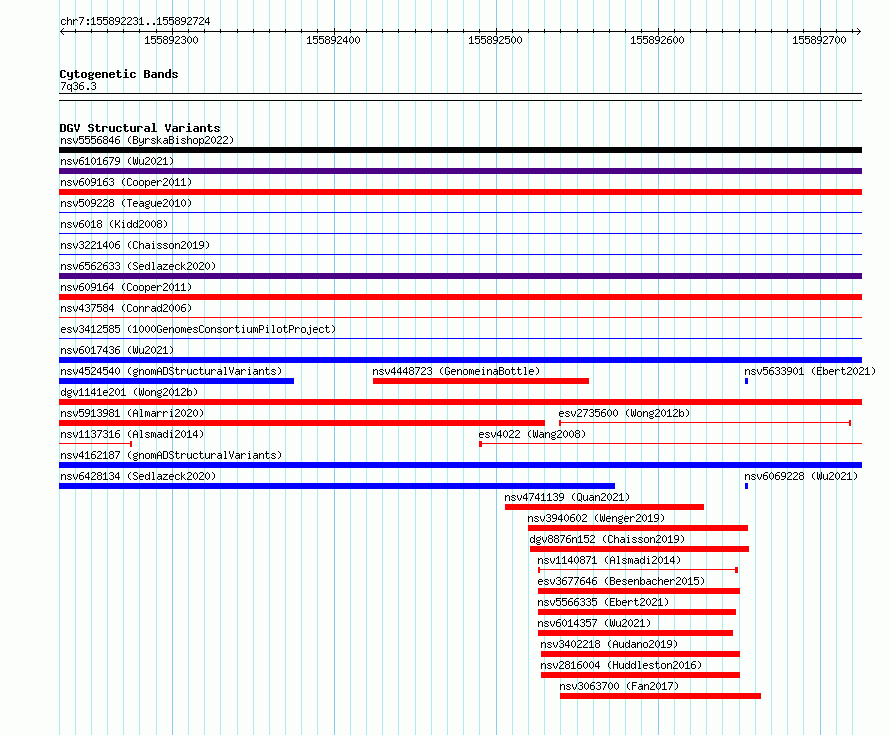
Task: Click the thin esv2735600 variant line
Action: click(705, 423)
